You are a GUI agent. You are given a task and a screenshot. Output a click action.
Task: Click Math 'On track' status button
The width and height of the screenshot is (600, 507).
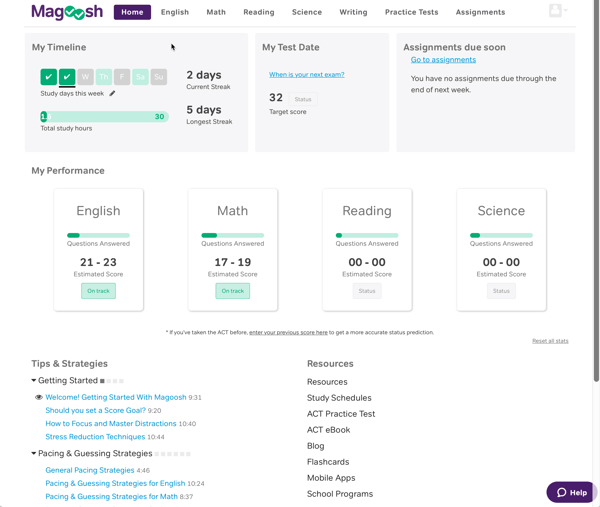click(x=233, y=291)
